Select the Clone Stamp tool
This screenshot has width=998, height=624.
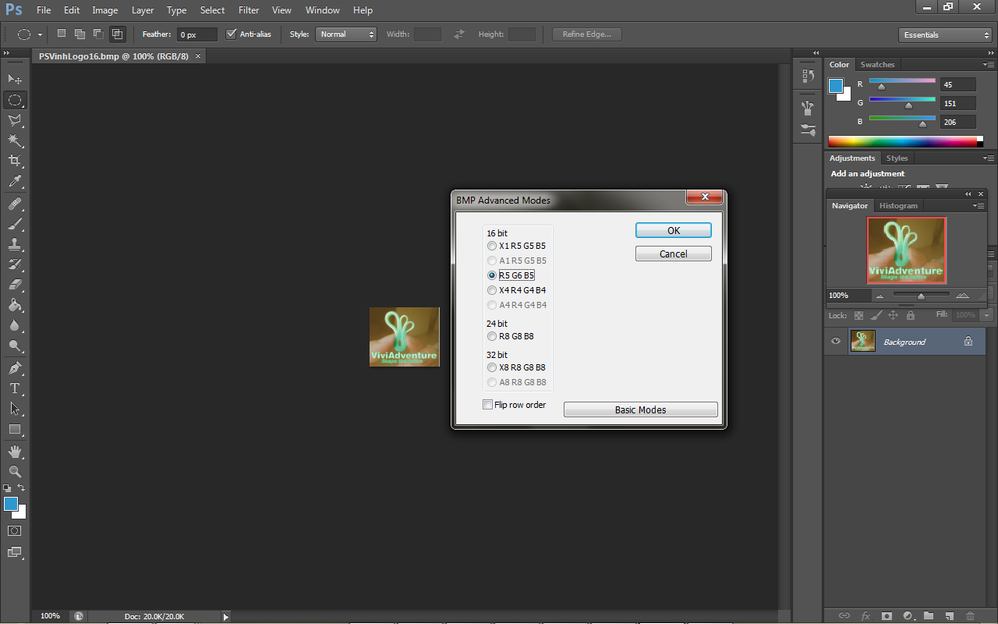click(15, 244)
